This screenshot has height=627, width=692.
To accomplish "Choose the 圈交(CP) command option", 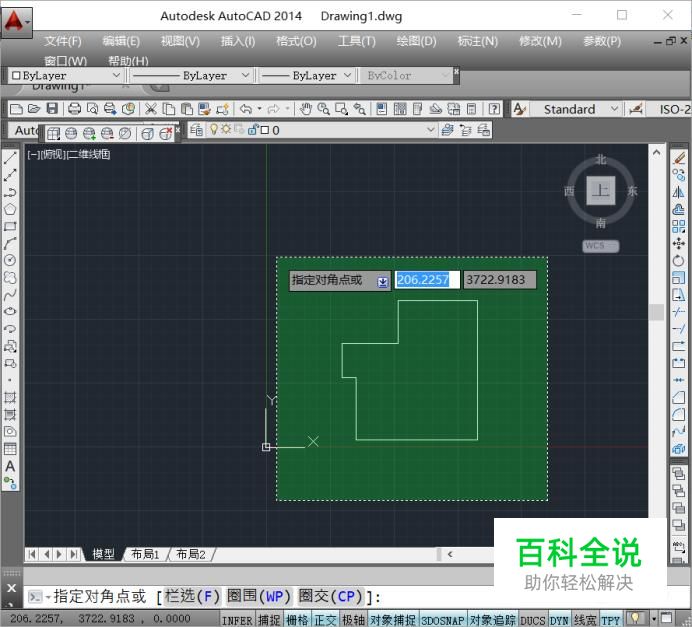I will tap(331, 597).
